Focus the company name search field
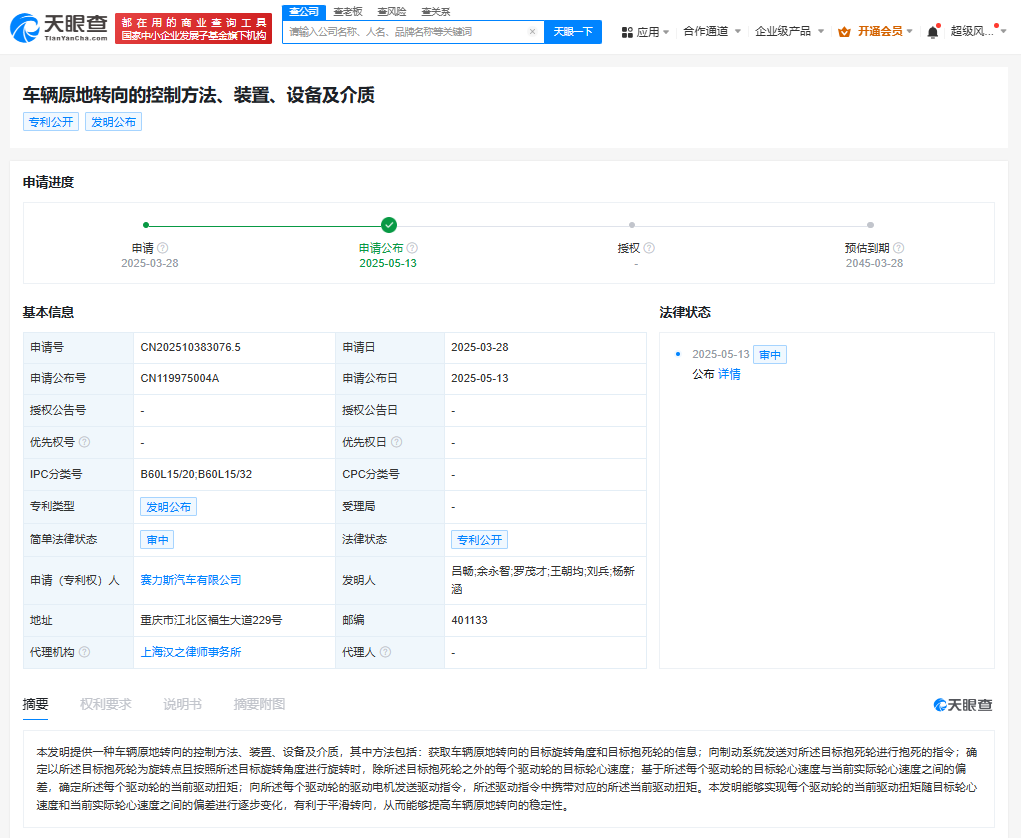 (x=405, y=32)
